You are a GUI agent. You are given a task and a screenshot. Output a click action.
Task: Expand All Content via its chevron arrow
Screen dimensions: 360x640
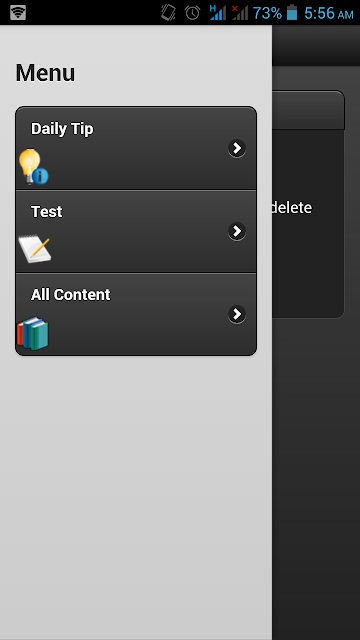click(x=237, y=314)
